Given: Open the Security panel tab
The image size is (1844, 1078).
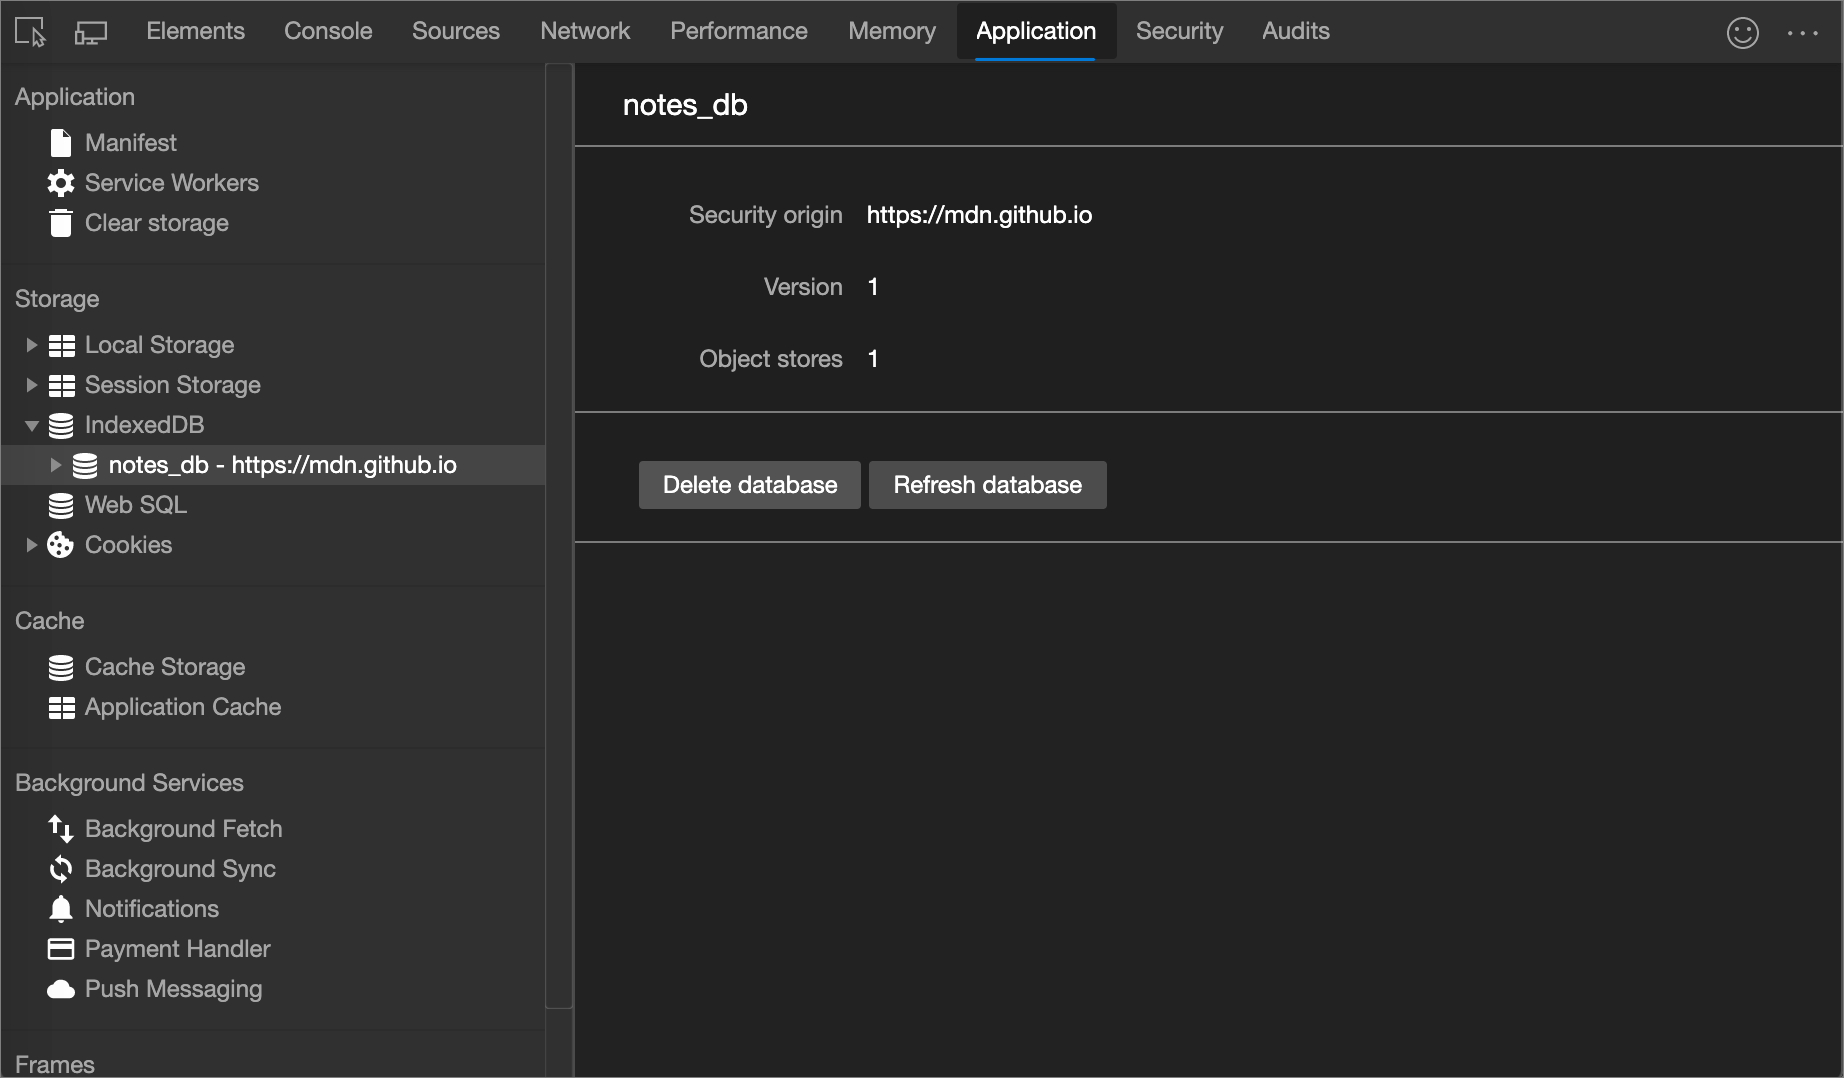Looking at the screenshot, I should 1180,30.
